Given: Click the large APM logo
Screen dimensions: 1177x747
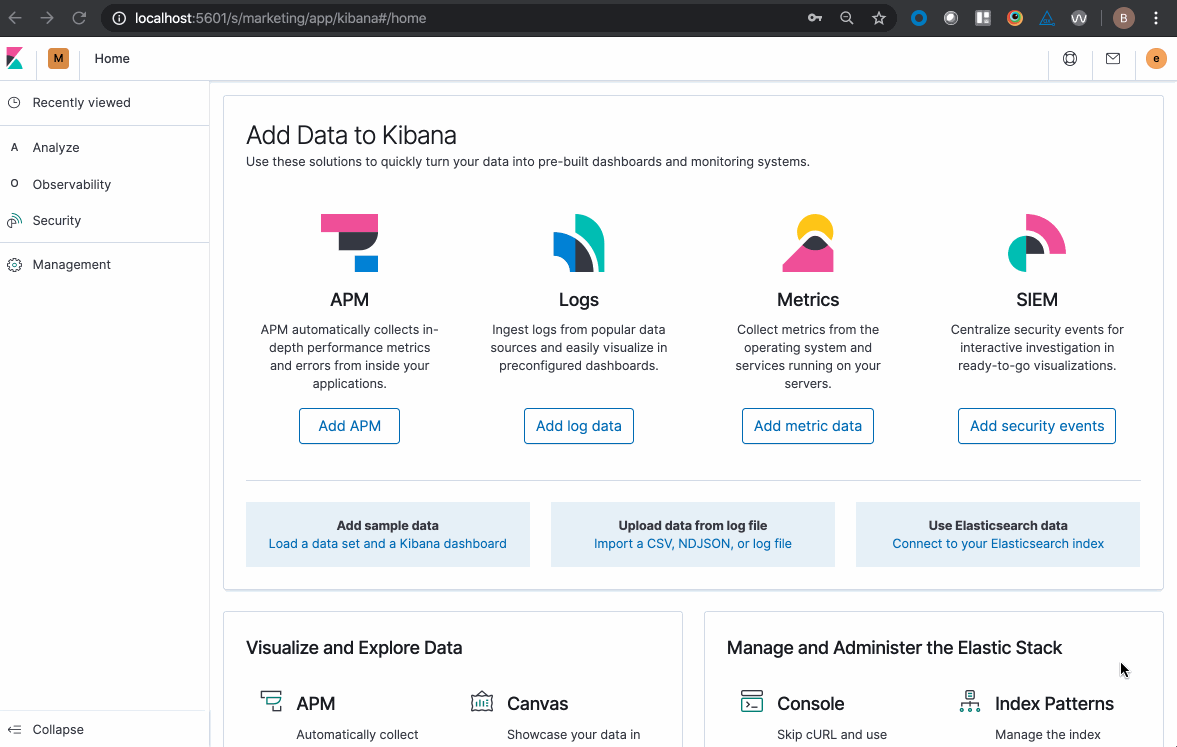Looking at the screenshot, I should pos(349,242).
